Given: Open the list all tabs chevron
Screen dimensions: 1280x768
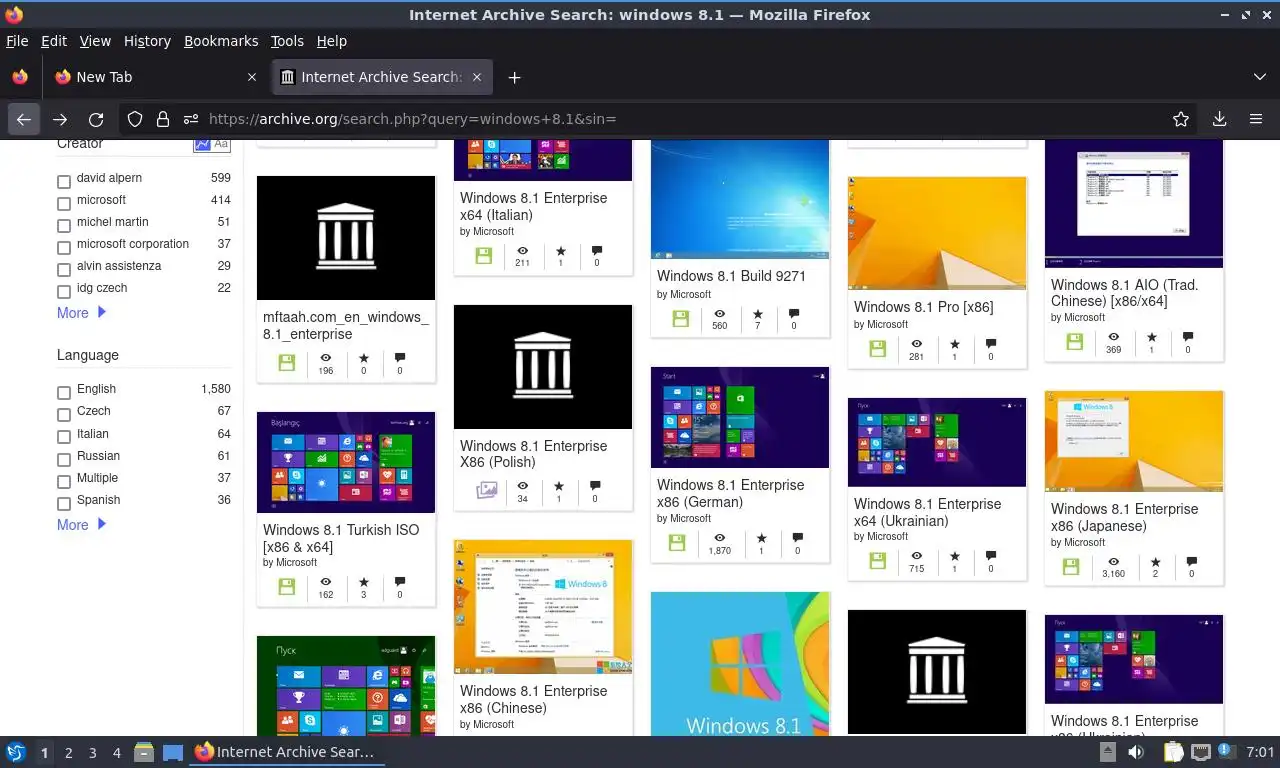Looking at the screenshot, I should click(x=1259, y=77).
